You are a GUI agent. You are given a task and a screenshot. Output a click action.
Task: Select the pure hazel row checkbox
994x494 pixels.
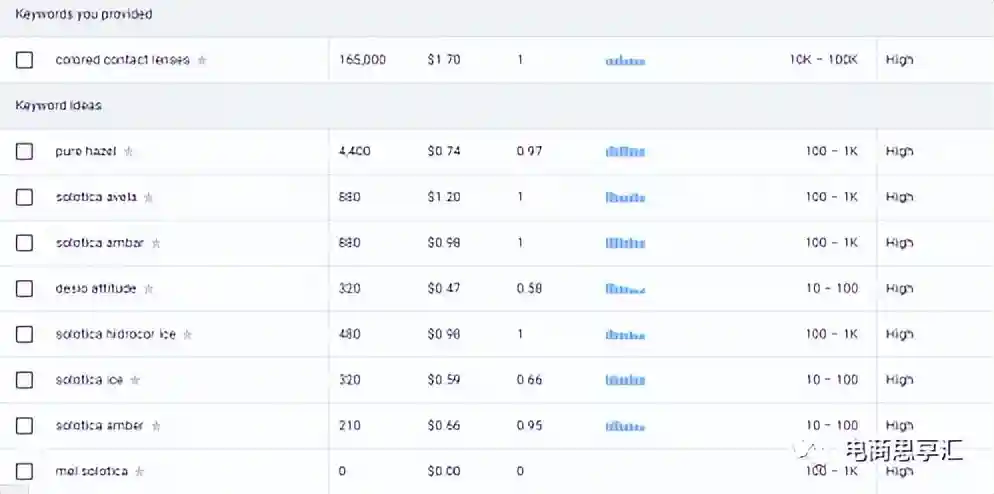(24, 152)
